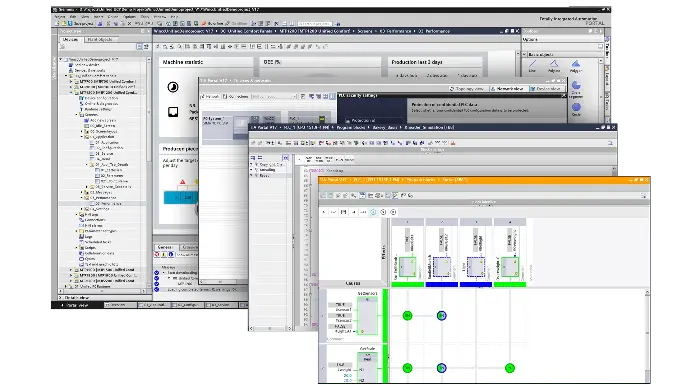690x388 pixels.
Task: Collapse the project root node in the project tree
Action: pyautogui.click(x=61, y=59)
